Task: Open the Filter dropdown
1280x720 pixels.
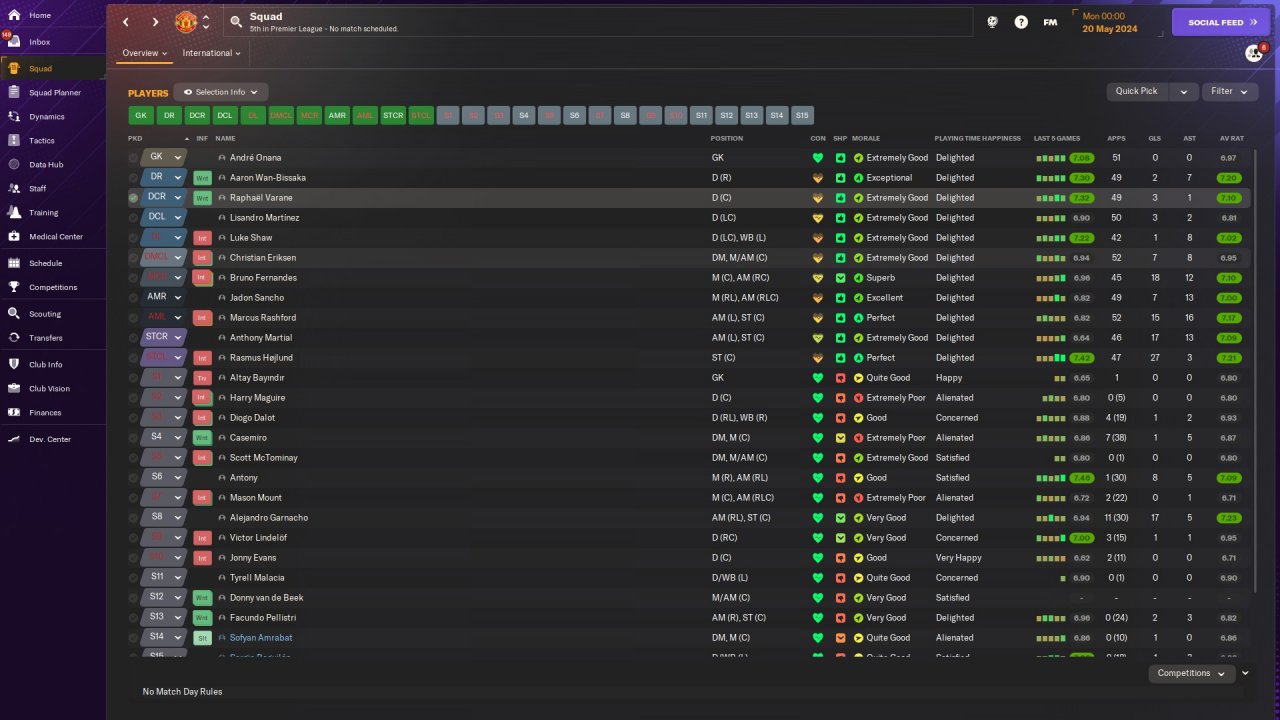Action: pyautogui.click(x=1229, y=91)
